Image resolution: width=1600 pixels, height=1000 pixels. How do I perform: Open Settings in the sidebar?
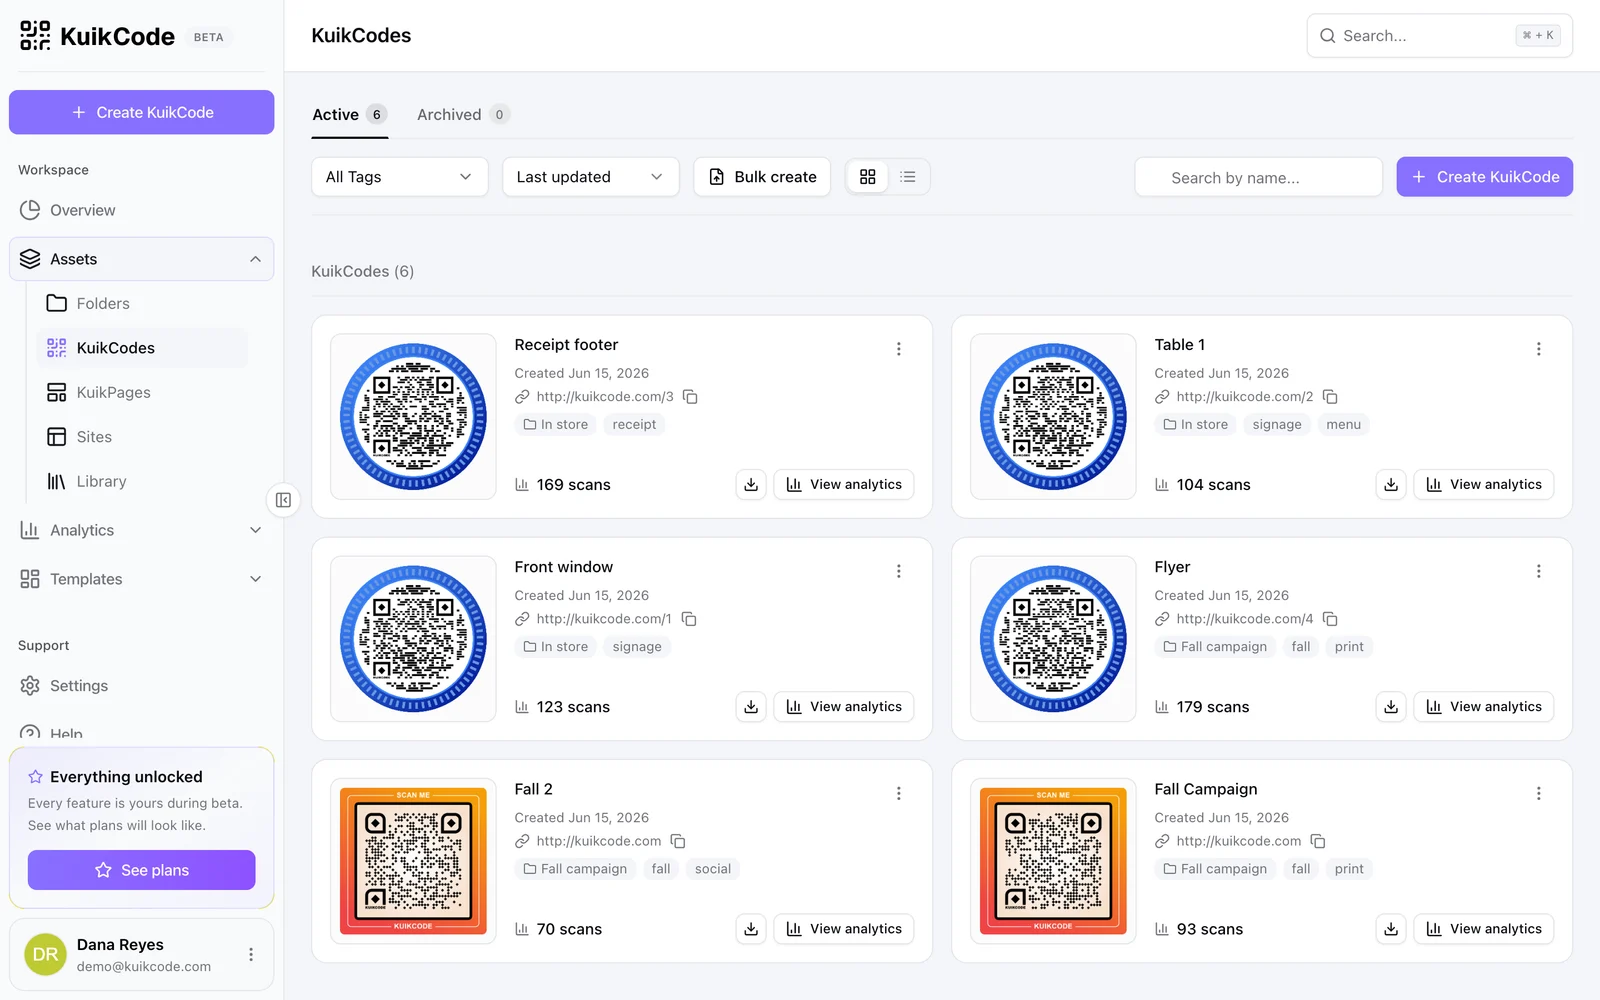point(142,686)
